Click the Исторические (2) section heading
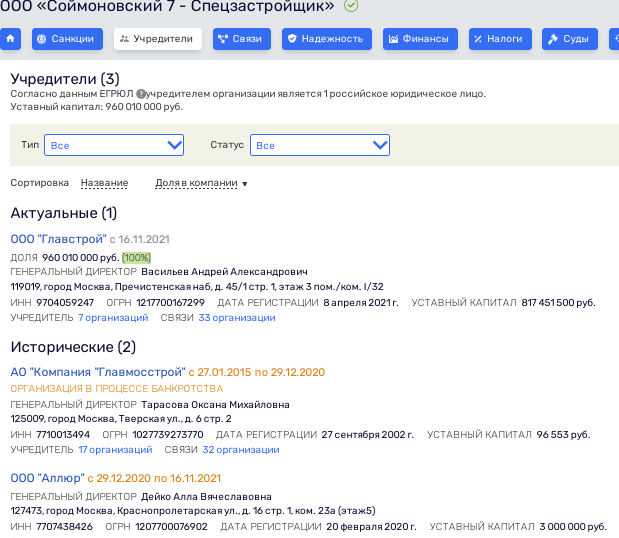619x538 pixels. click(x=73, y=347)
